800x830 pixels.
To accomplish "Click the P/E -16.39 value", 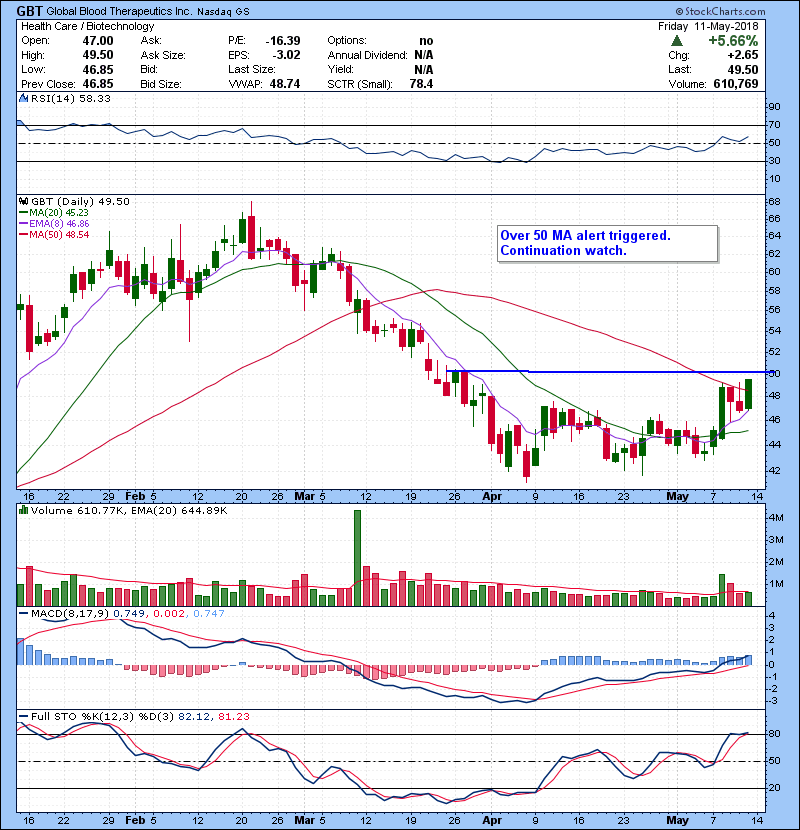I will tap(283, 41).
